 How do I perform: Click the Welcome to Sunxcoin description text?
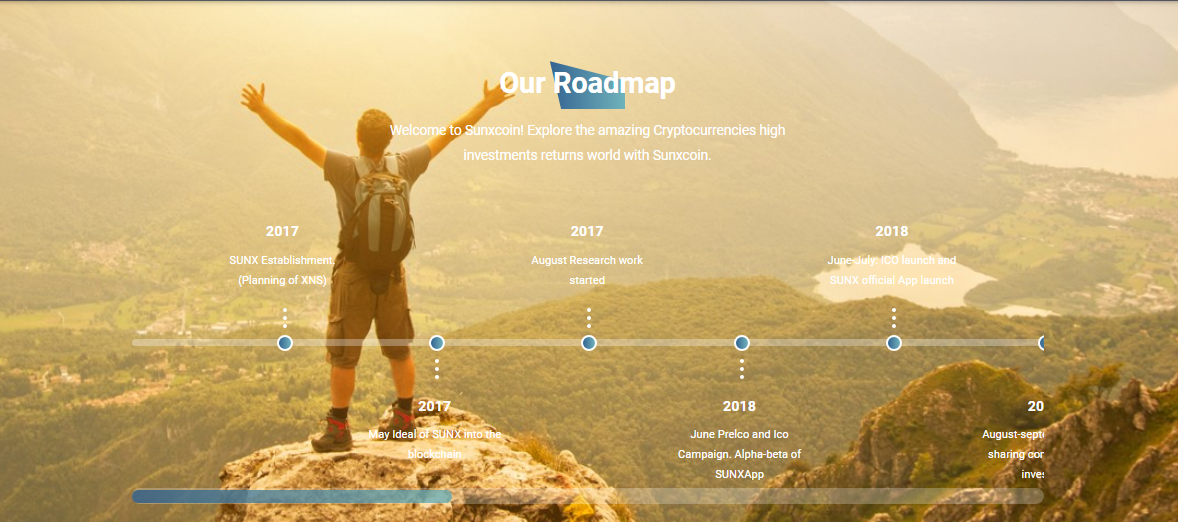coord(587,143)
